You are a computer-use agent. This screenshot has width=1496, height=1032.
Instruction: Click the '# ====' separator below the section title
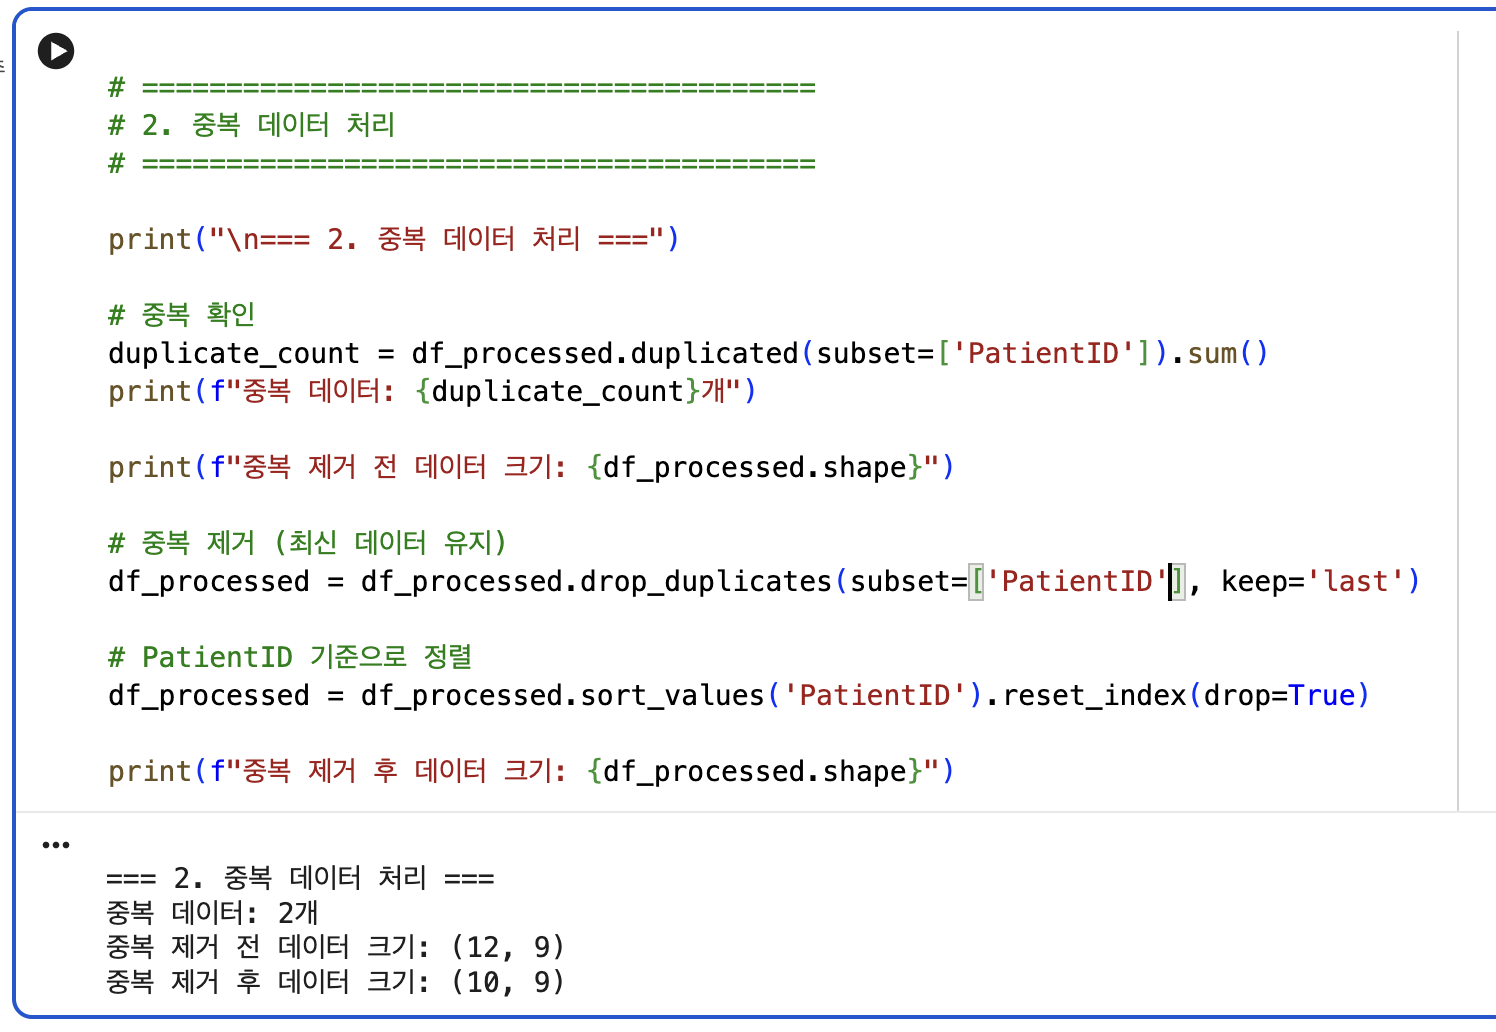click(x=462, y=164)
